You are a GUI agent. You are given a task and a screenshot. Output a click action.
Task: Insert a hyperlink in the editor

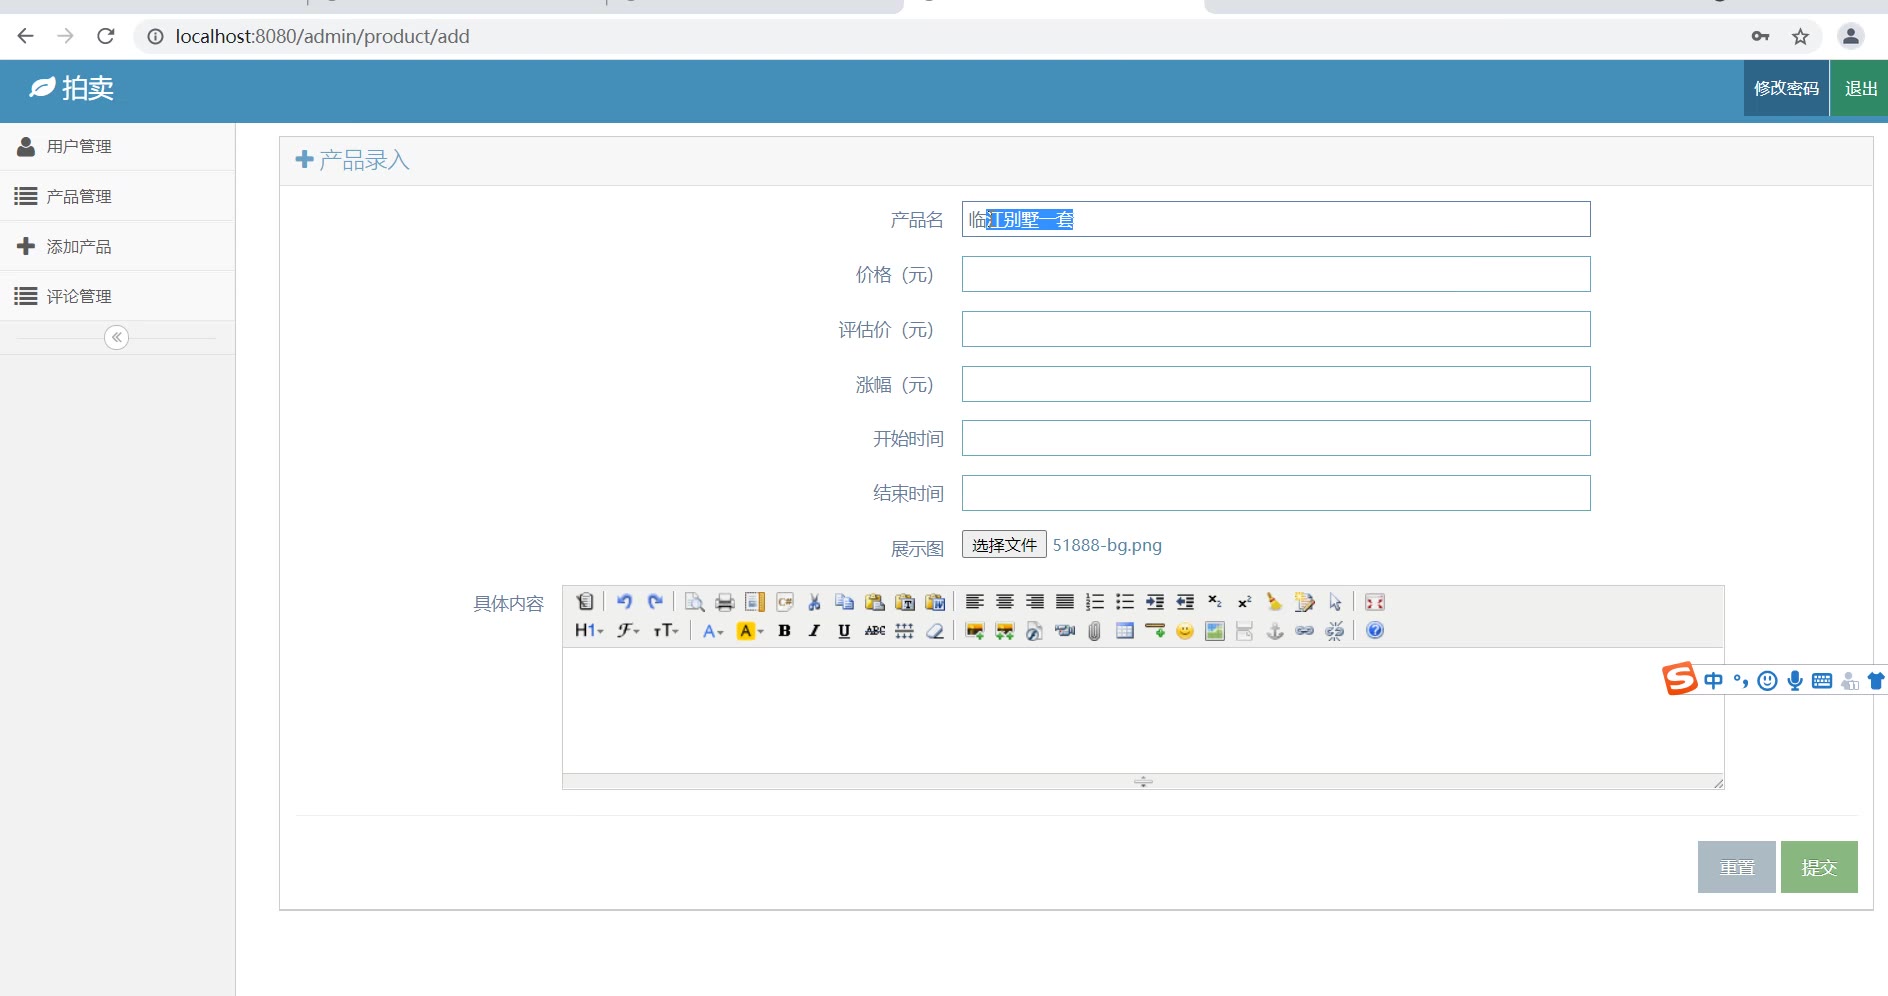click(x=1305, y=631)
